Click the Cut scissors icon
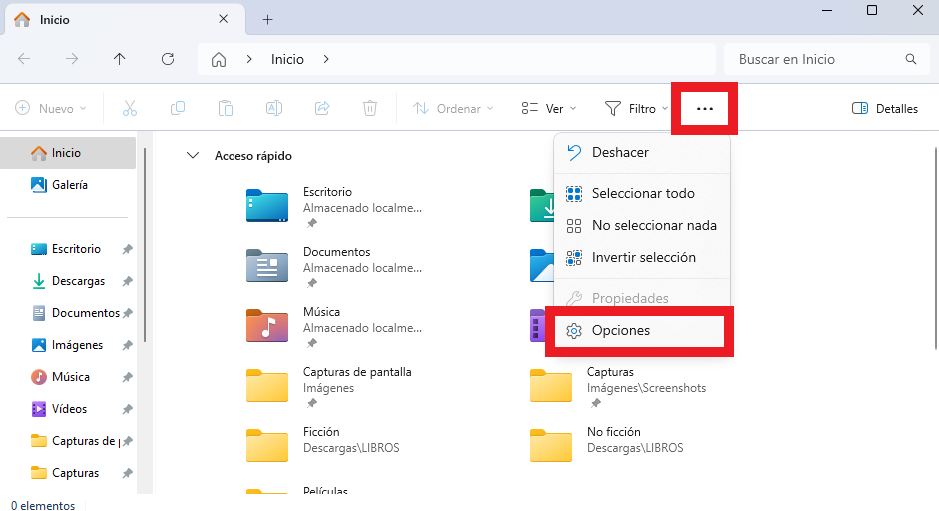This screenshot has height=511, width=939. coord(130,108)
